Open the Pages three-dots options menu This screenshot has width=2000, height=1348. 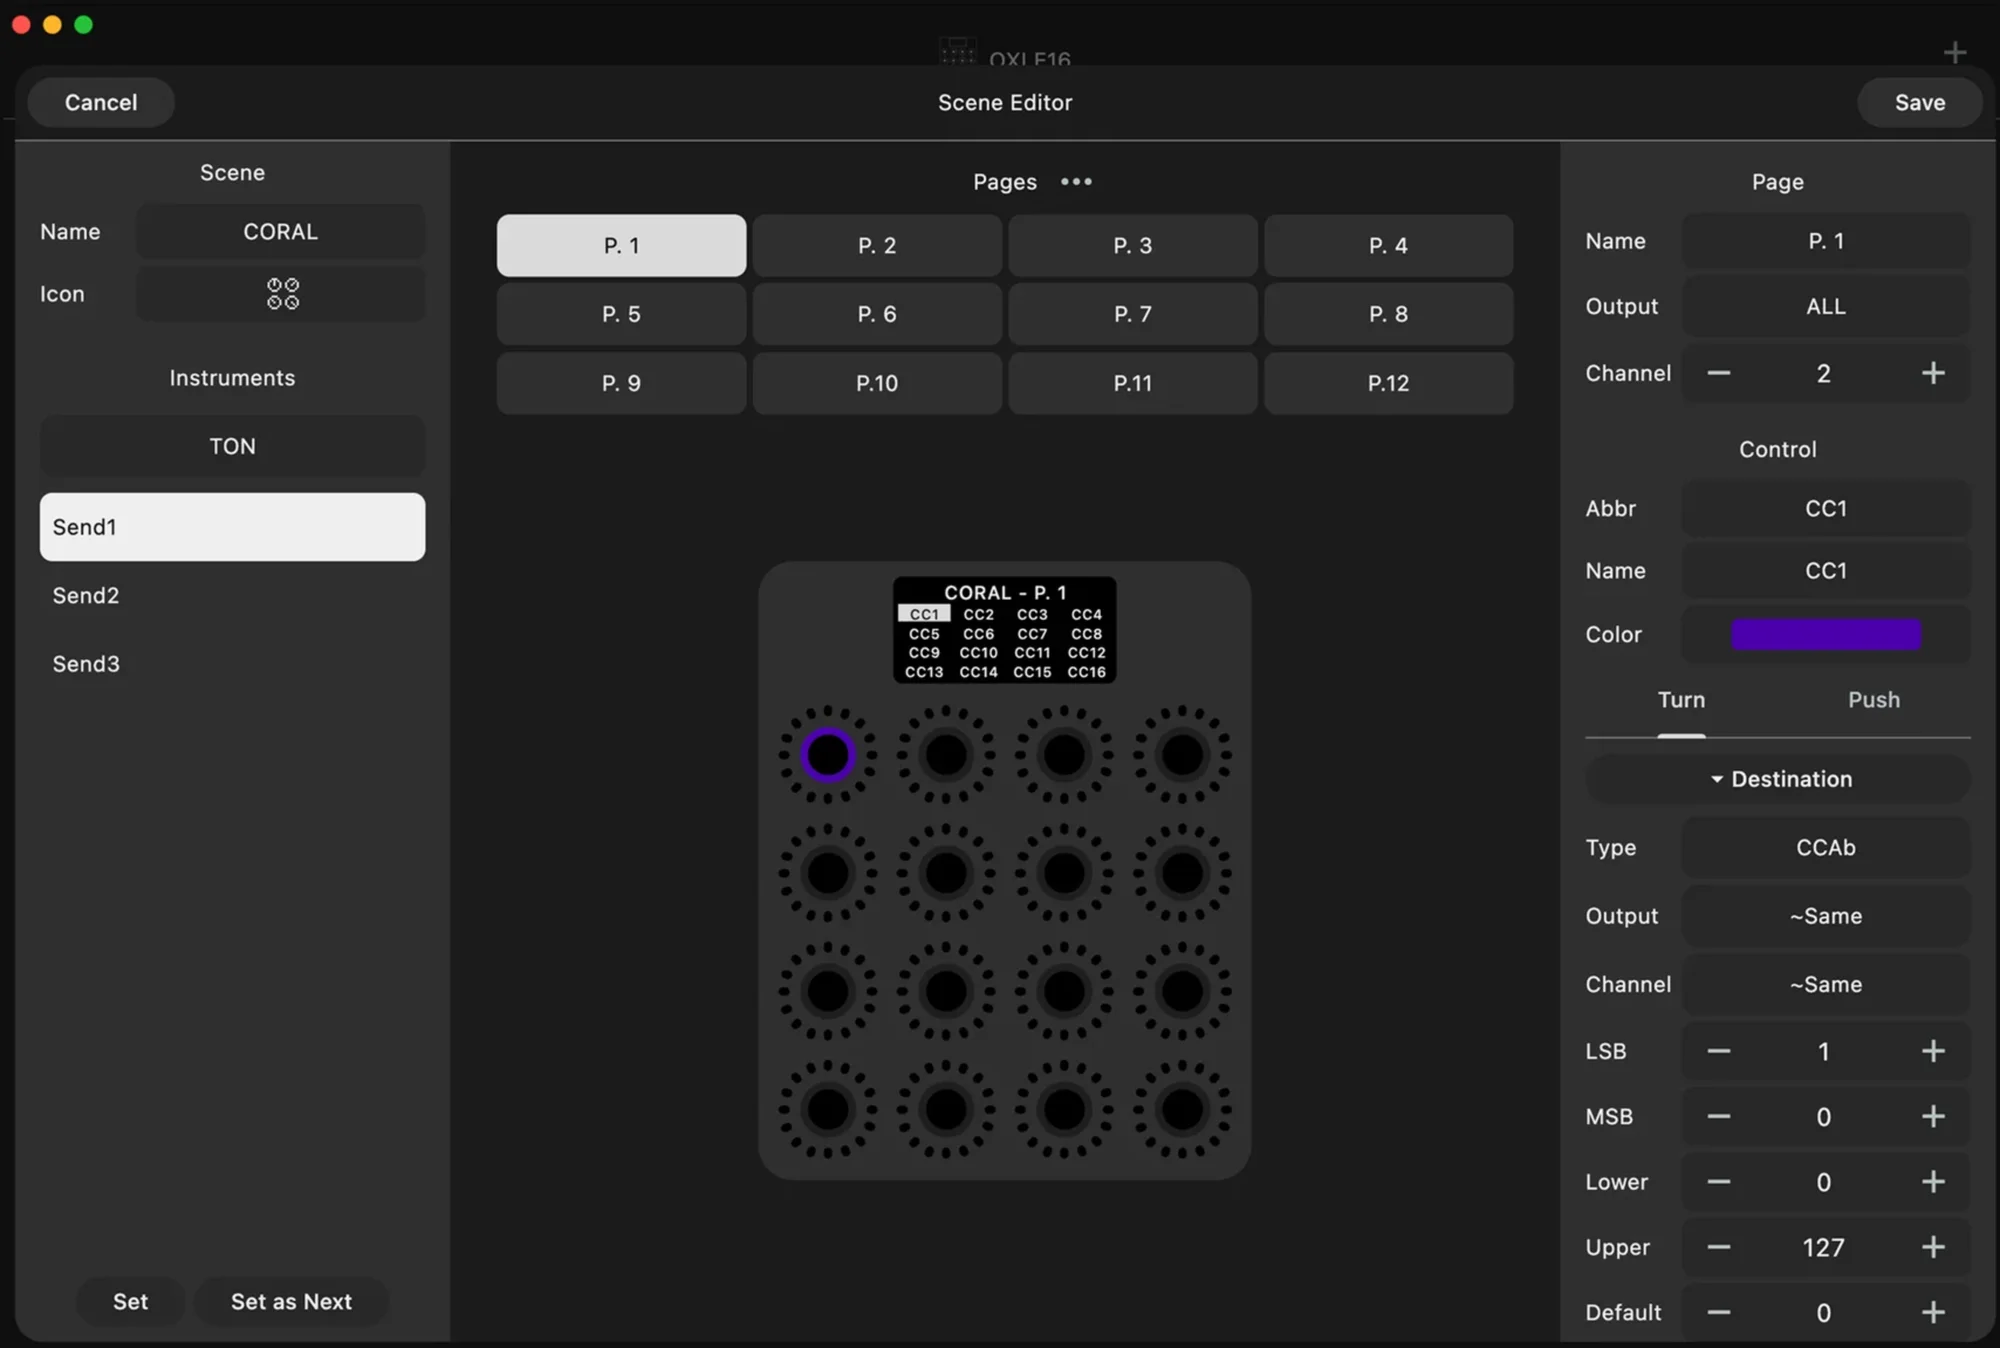pyautogui.click(x=1076, y=182)
